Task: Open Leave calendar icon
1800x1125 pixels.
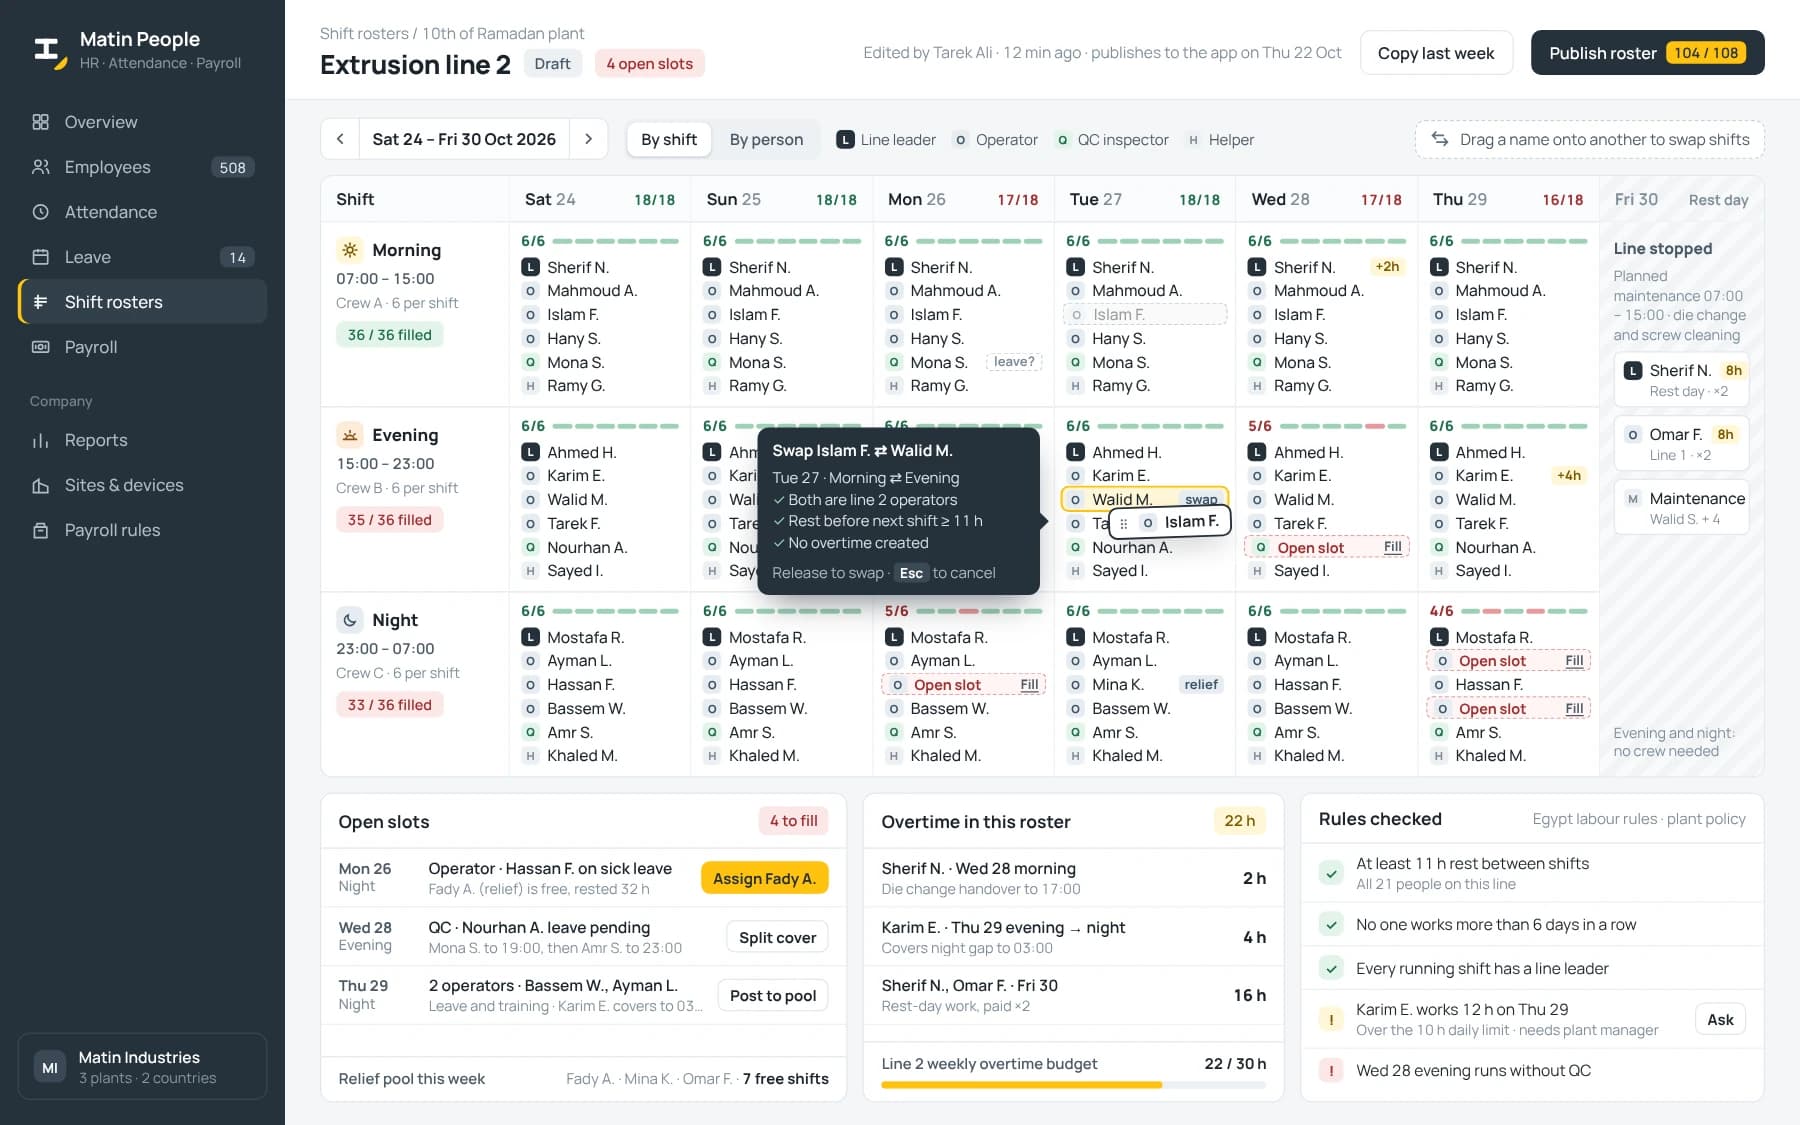Action: (x=41, y=257)
